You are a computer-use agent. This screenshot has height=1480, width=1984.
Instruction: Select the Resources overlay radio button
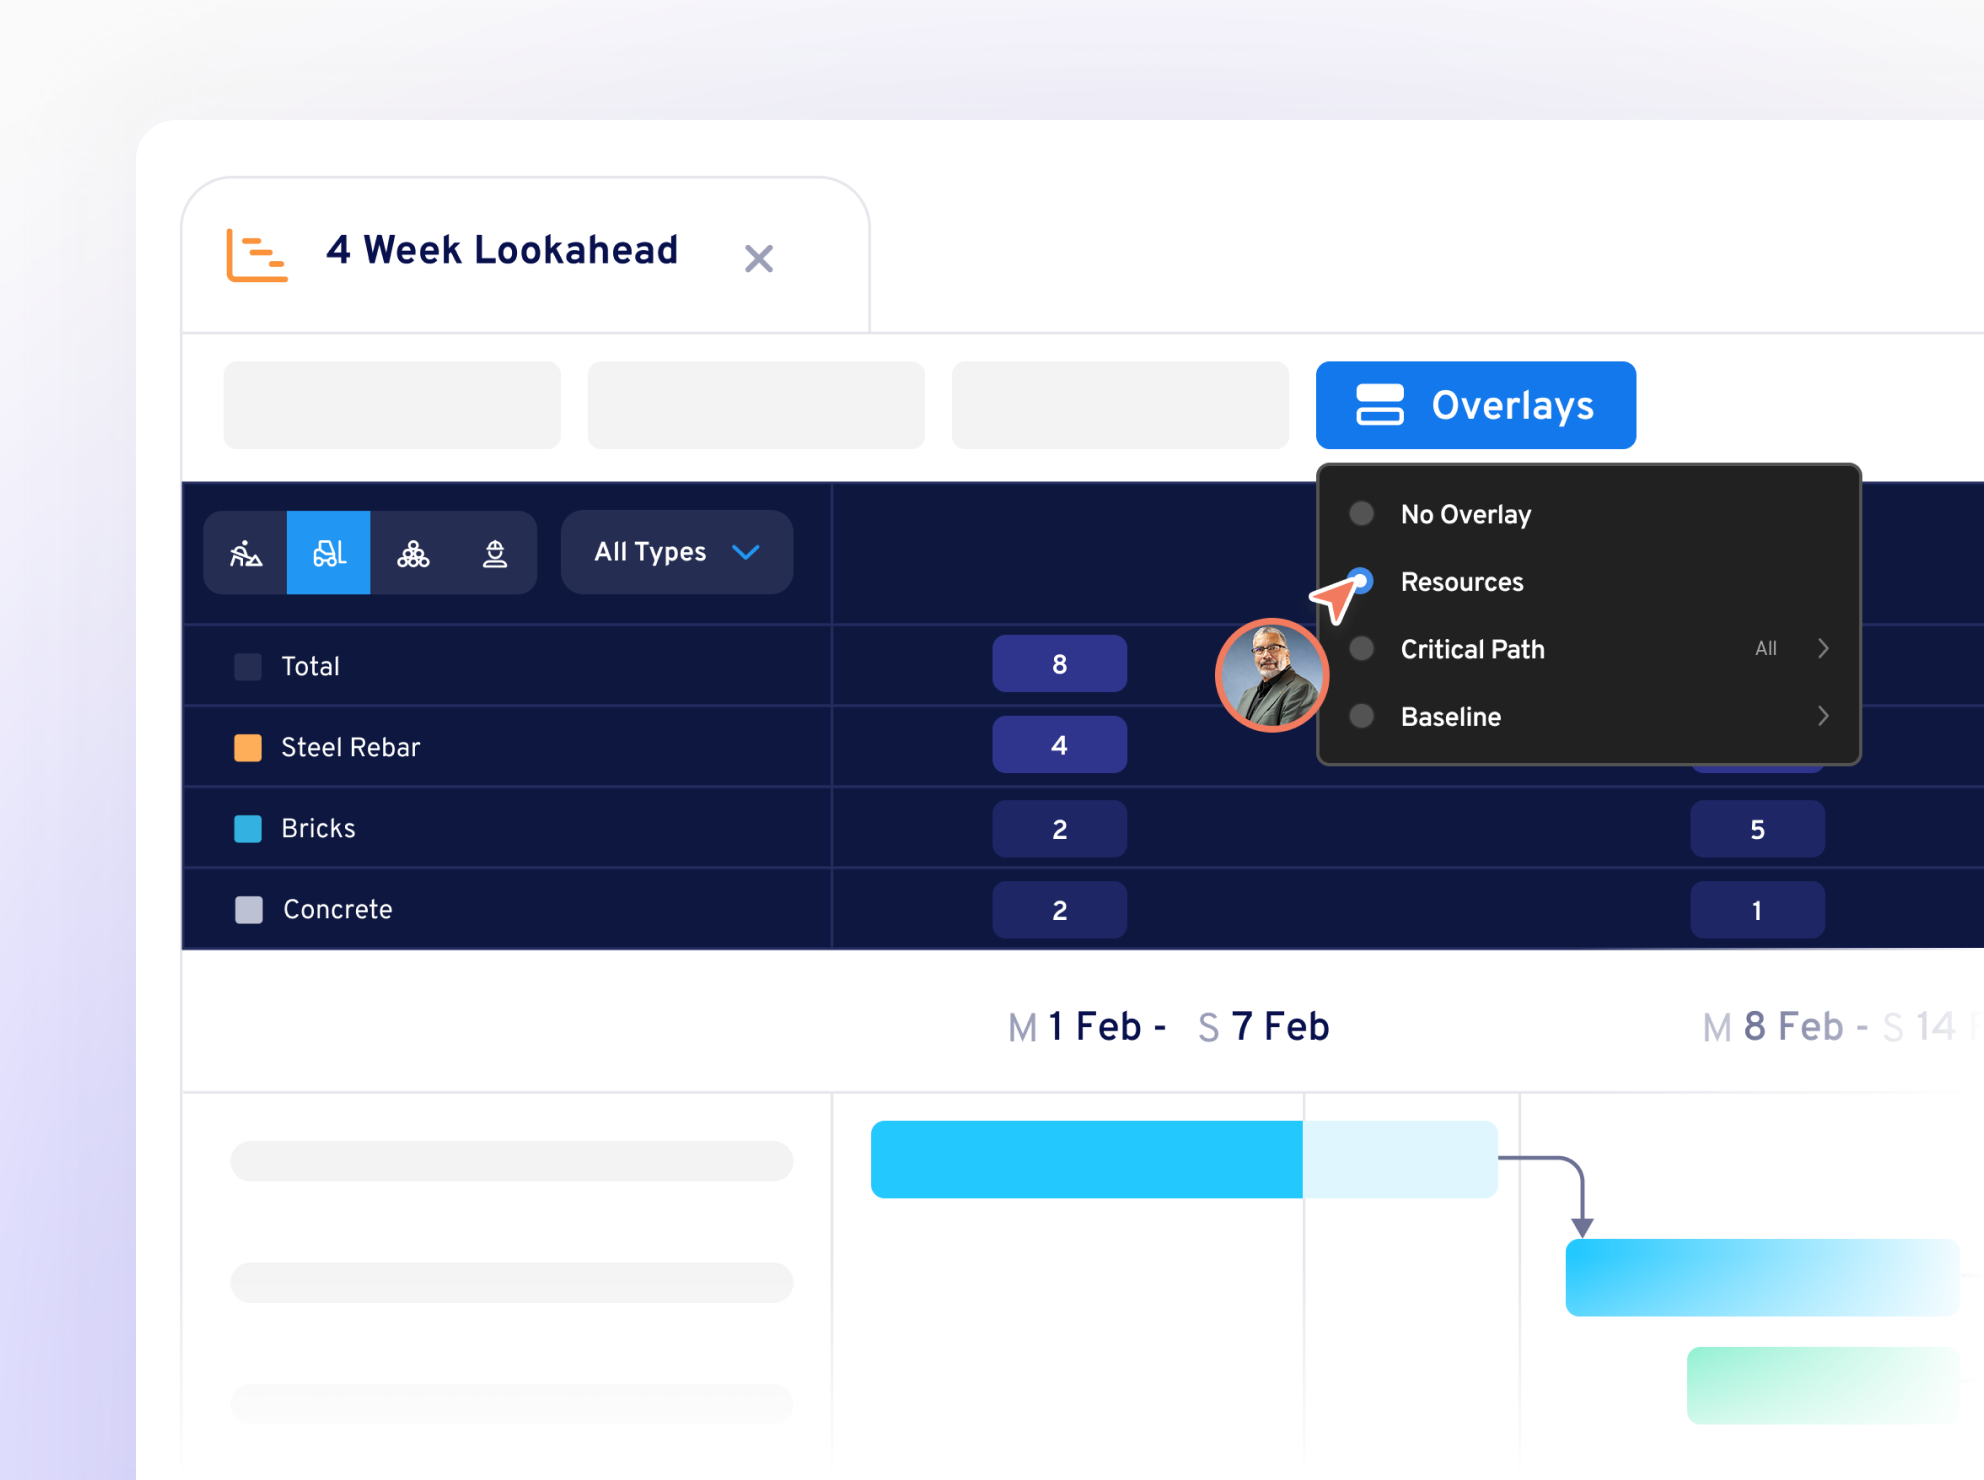click(1361, 581)
